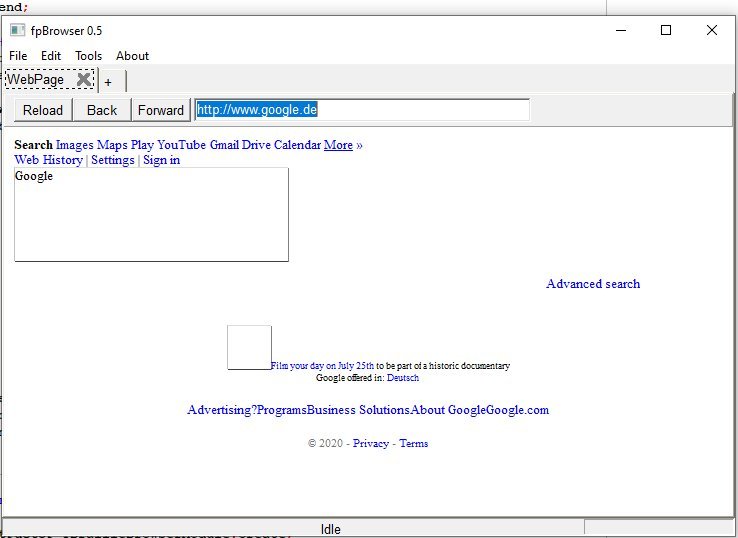Click the Sign in link

point(161,160)
